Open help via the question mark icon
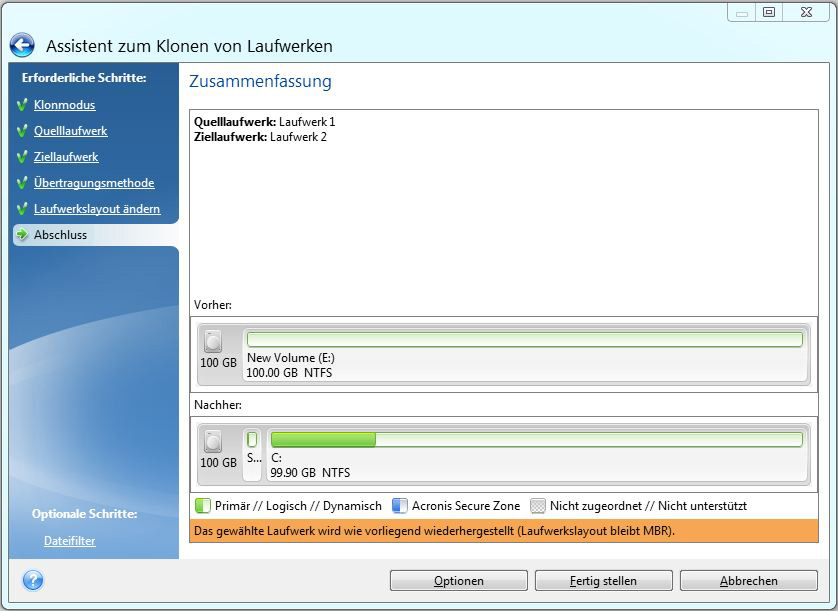The image size is (838, 611). 32,580
